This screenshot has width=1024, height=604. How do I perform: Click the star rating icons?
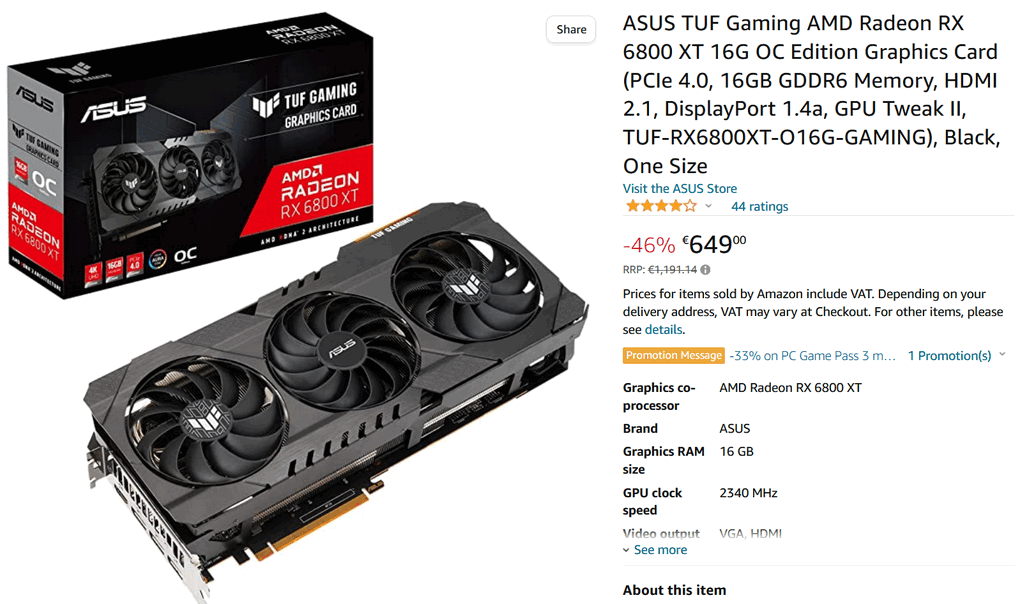pos(660,206)
